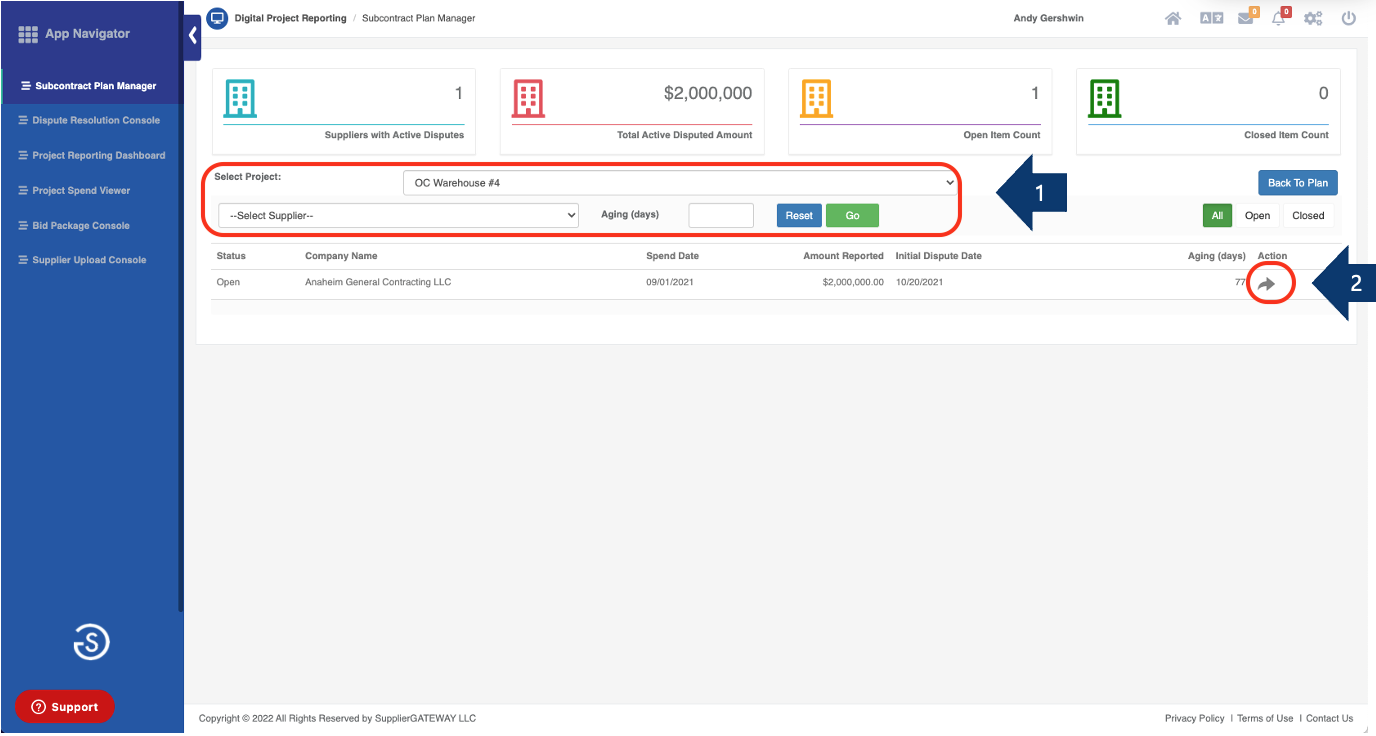Click the Back To Plan button
The height and width of the screenshot is (736, 1376).
(x=1298, y=183)
